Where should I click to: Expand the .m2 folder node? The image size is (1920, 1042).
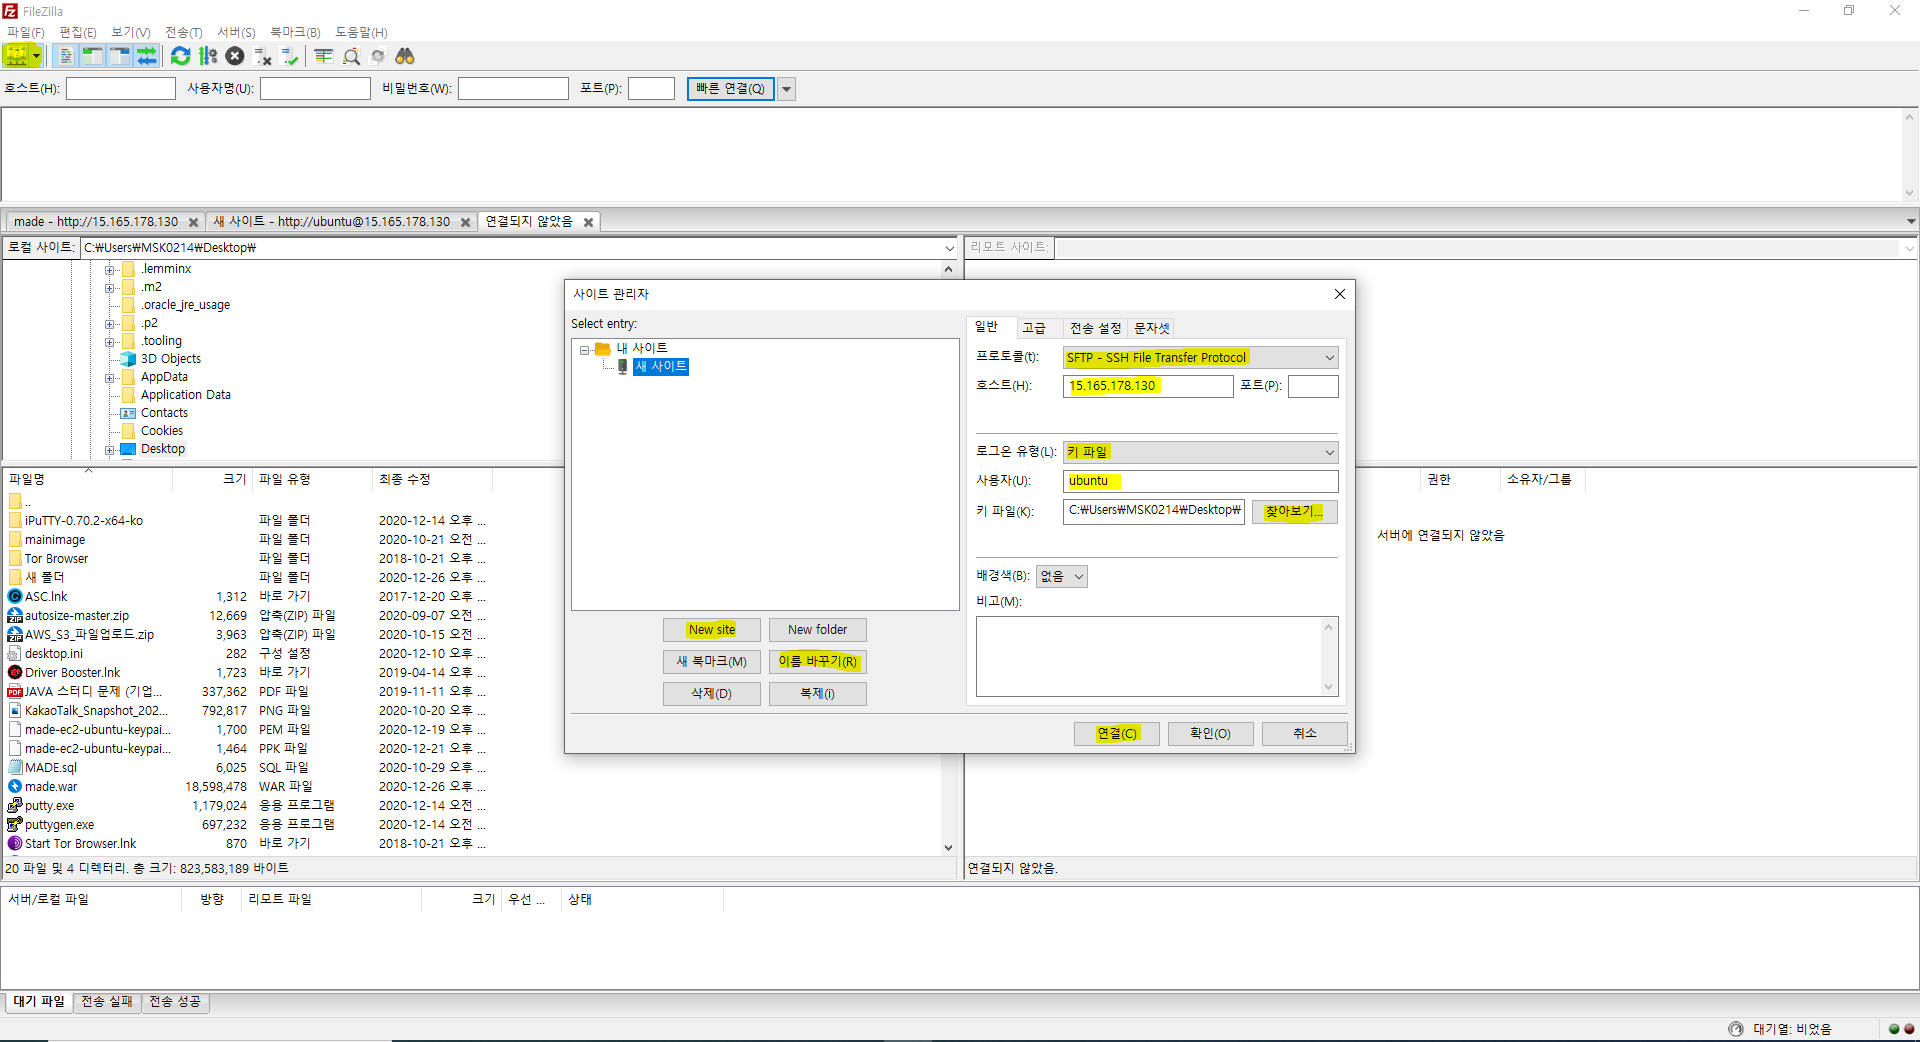109,288
